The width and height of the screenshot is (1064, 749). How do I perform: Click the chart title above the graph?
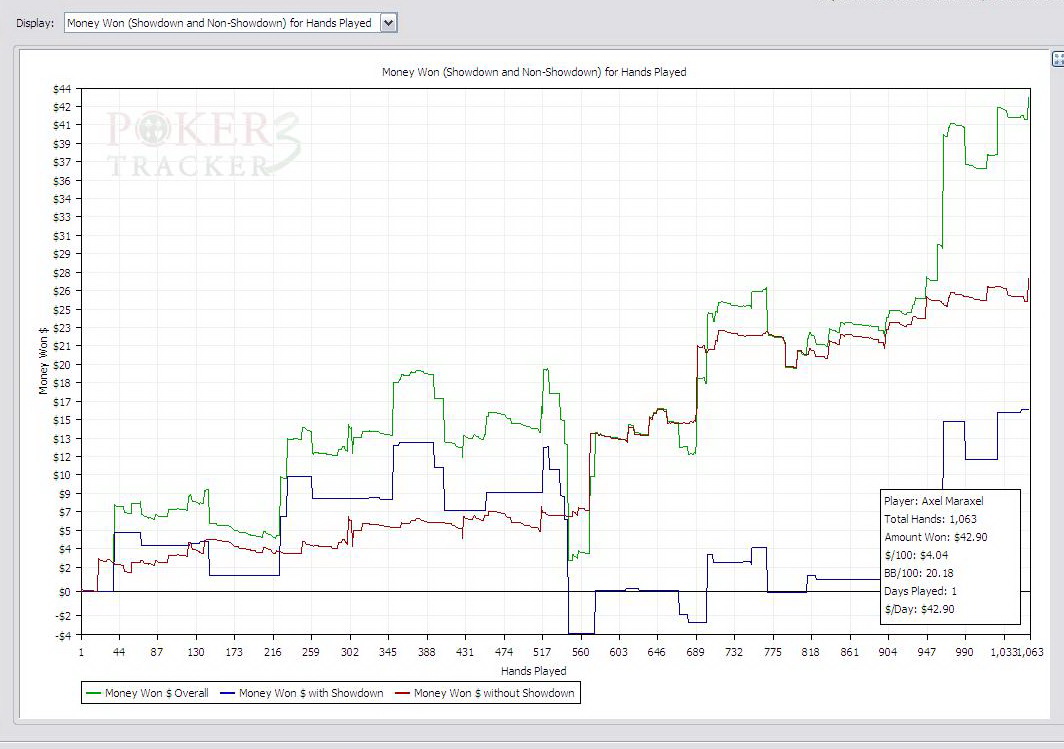click(534, 72)
